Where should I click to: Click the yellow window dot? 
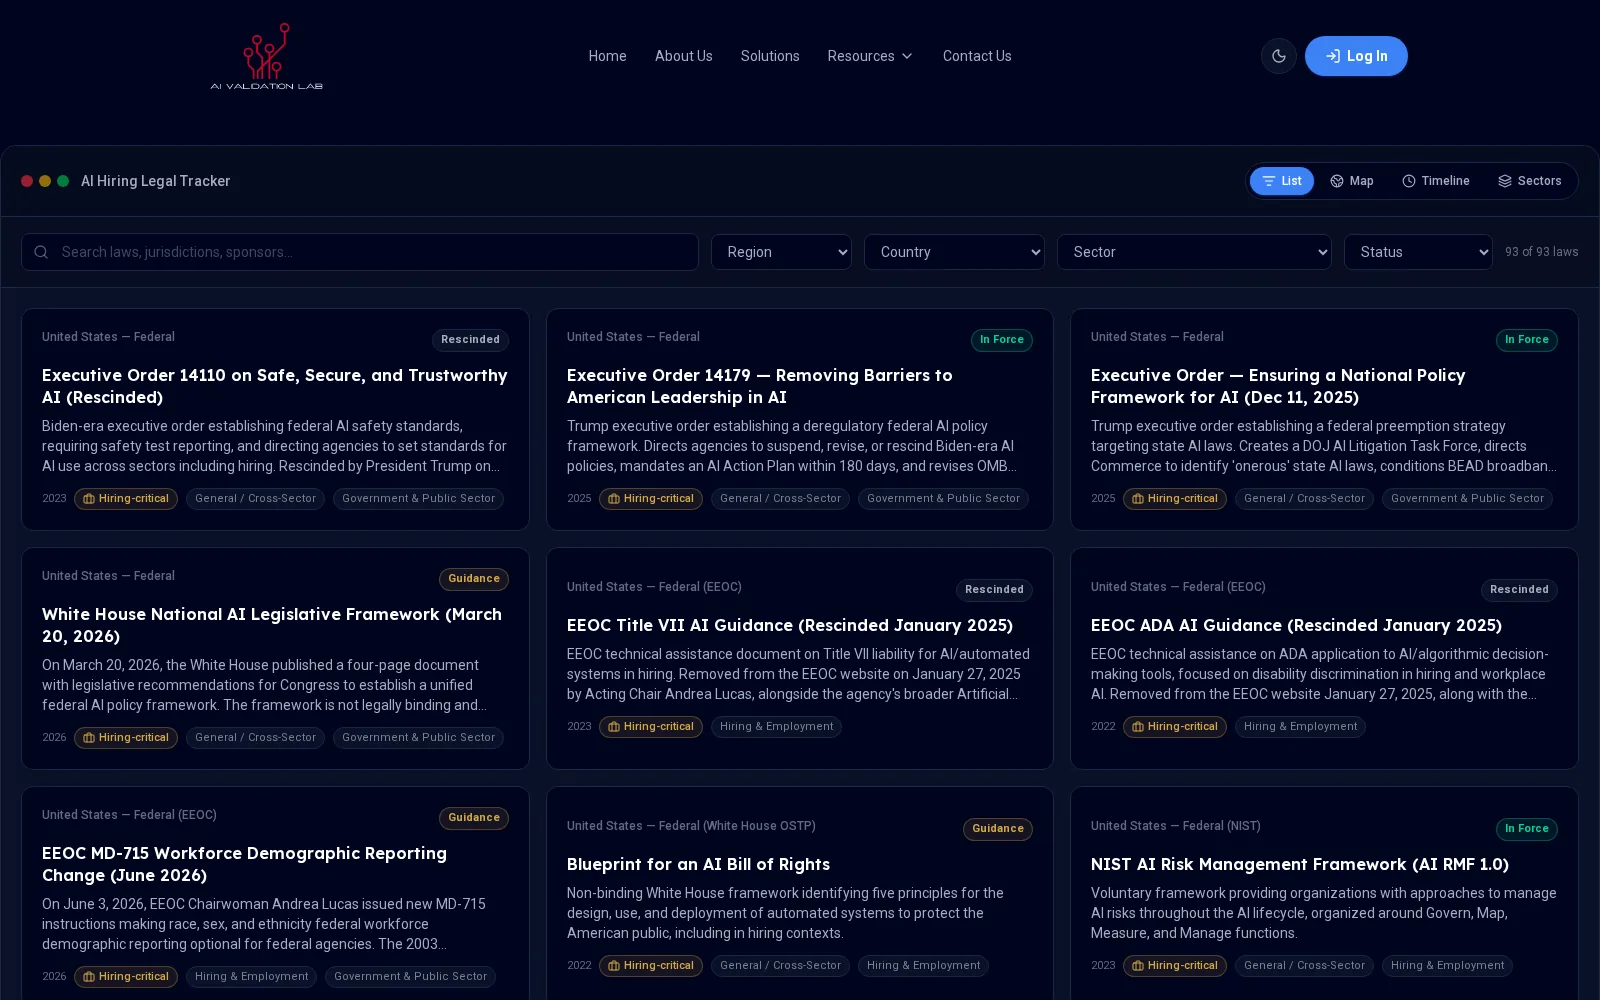[45, 181]
